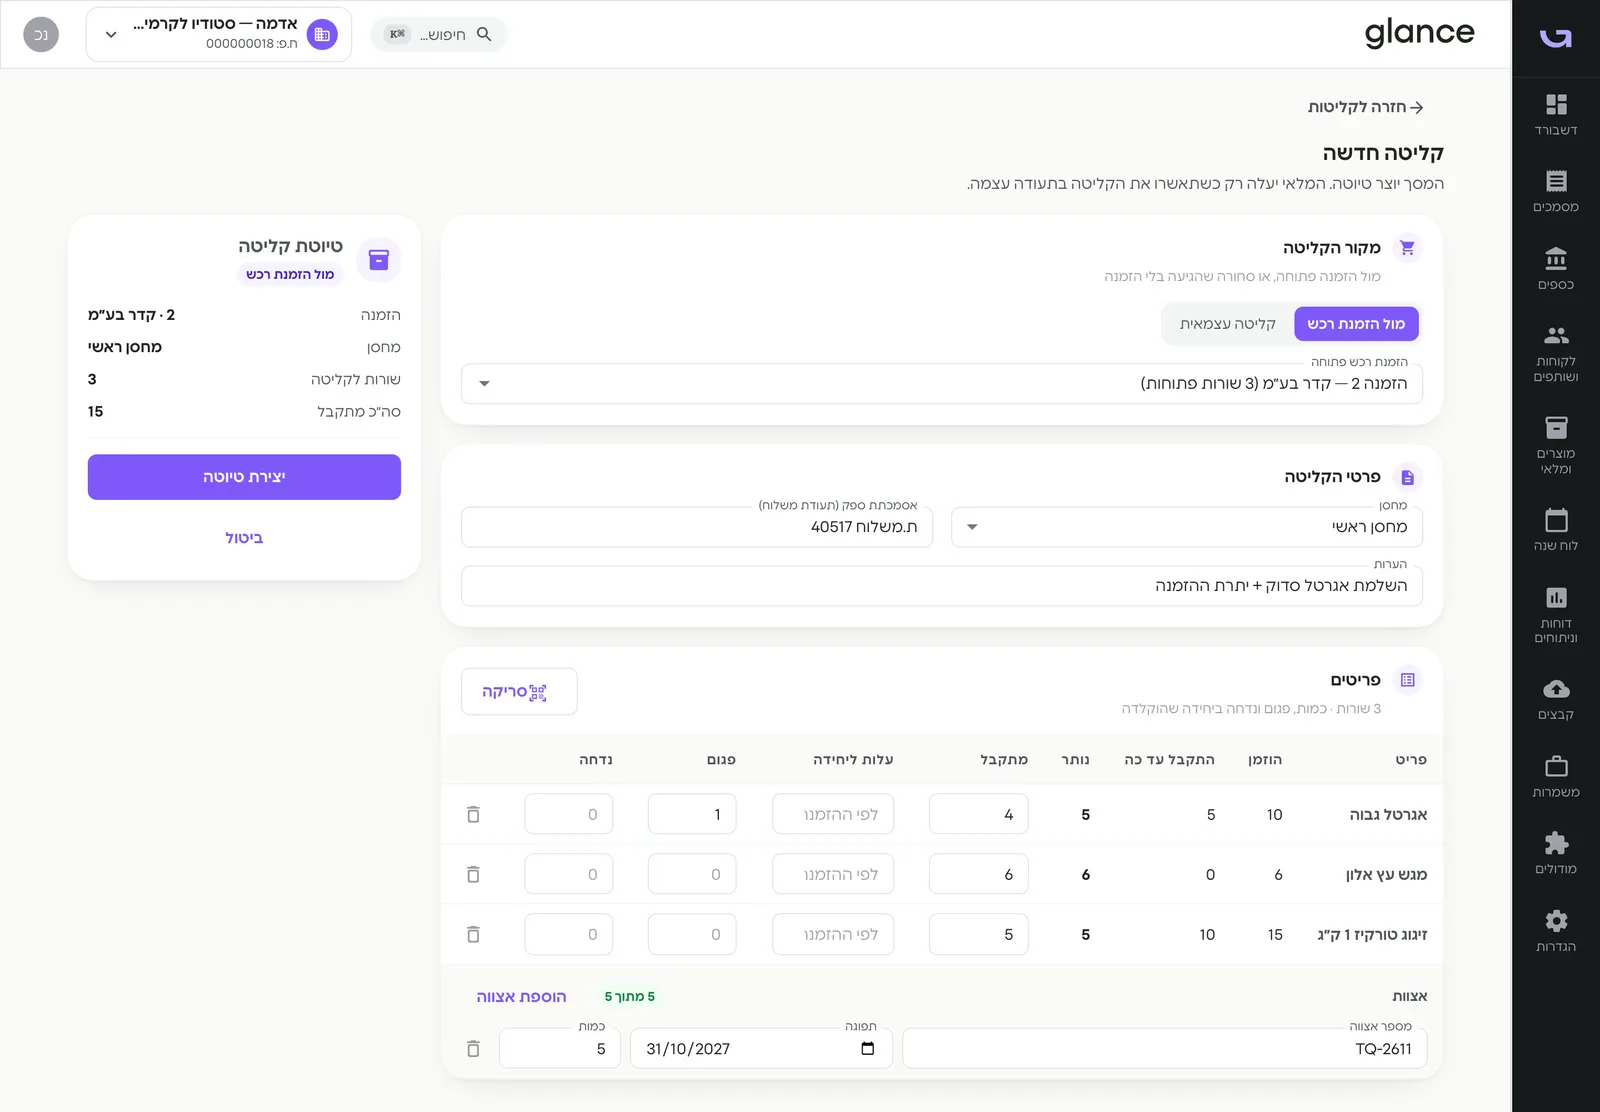Viewport: 1600px width, 1112px height.
Task: Open מסמכים documents in sidebar
Action: coord(1556,192)
